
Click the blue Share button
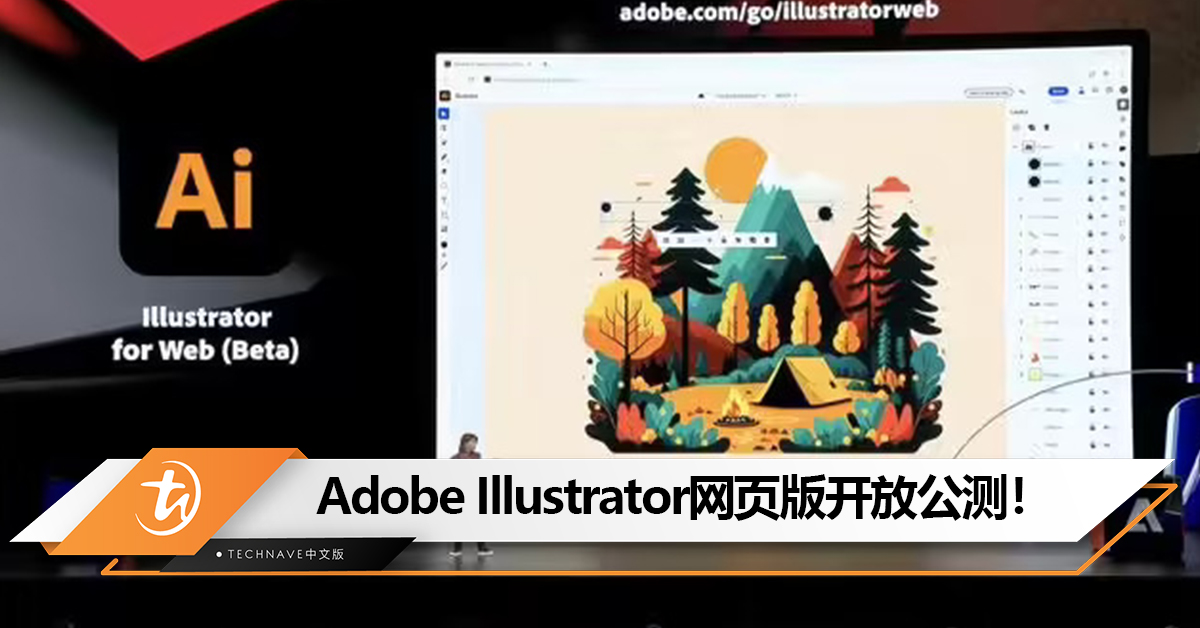[1058, 91]
